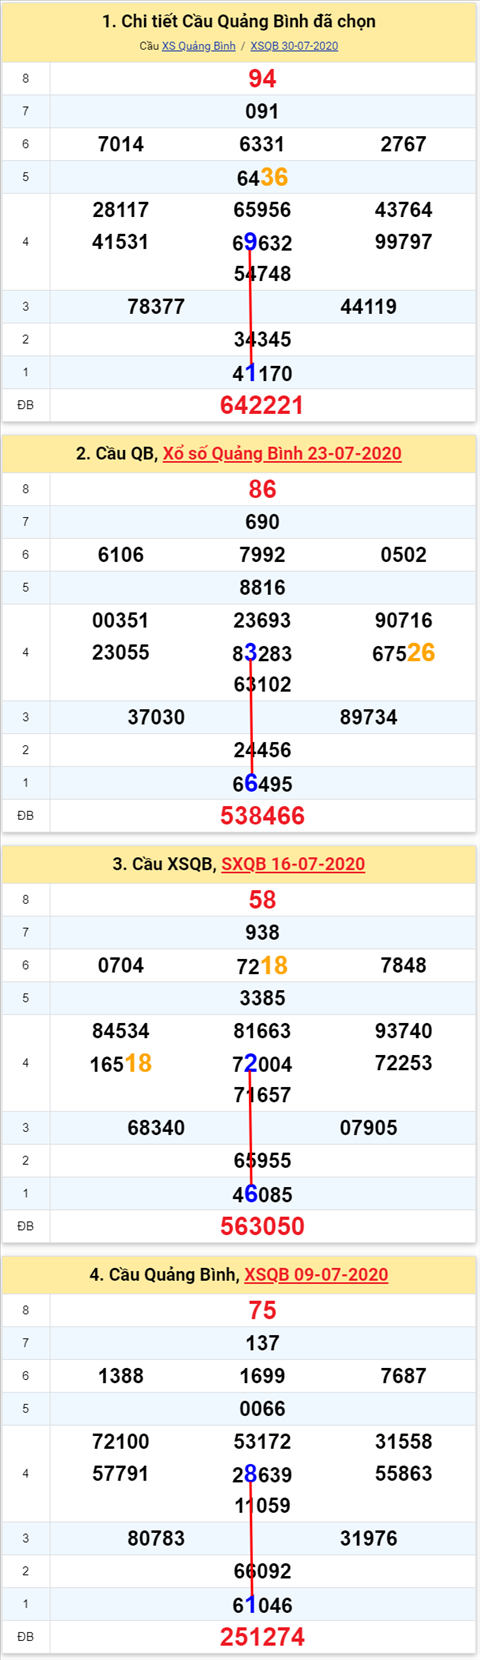Screen dimensions: 480x1660
Task: Select the number 67526 with orange digits
Action: click(404, 653)
